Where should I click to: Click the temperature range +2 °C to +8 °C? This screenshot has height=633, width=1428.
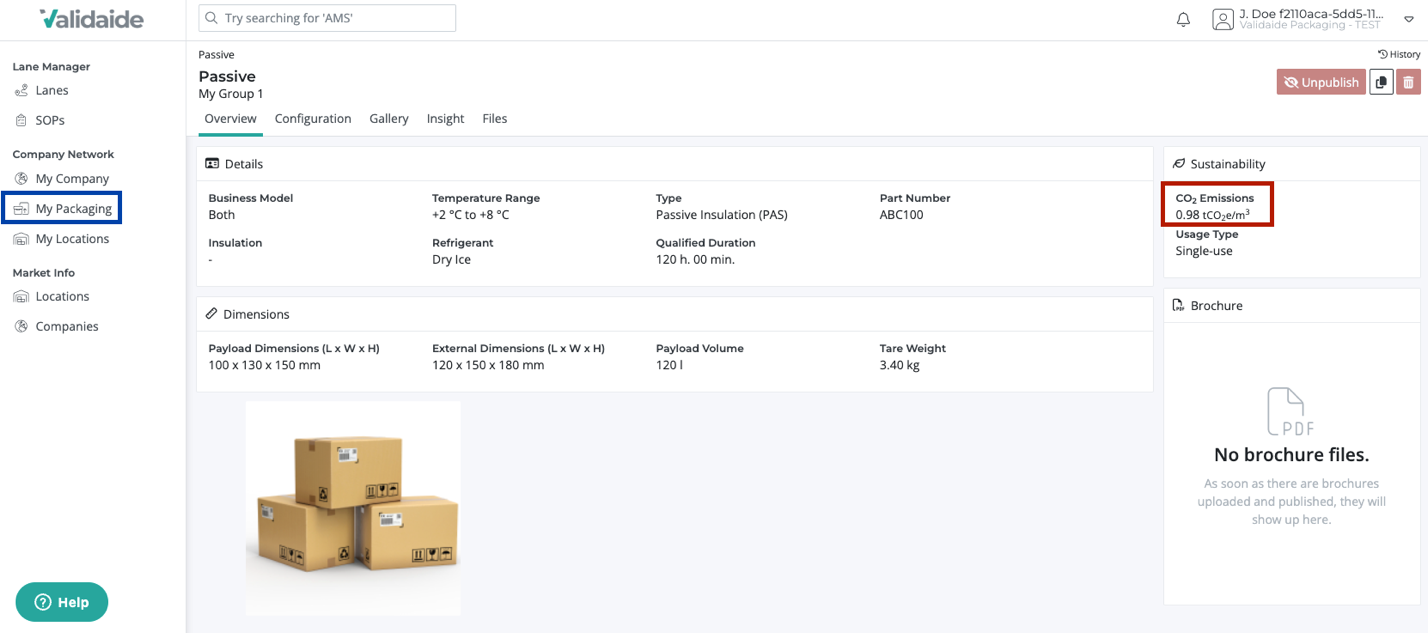[471, 215]
